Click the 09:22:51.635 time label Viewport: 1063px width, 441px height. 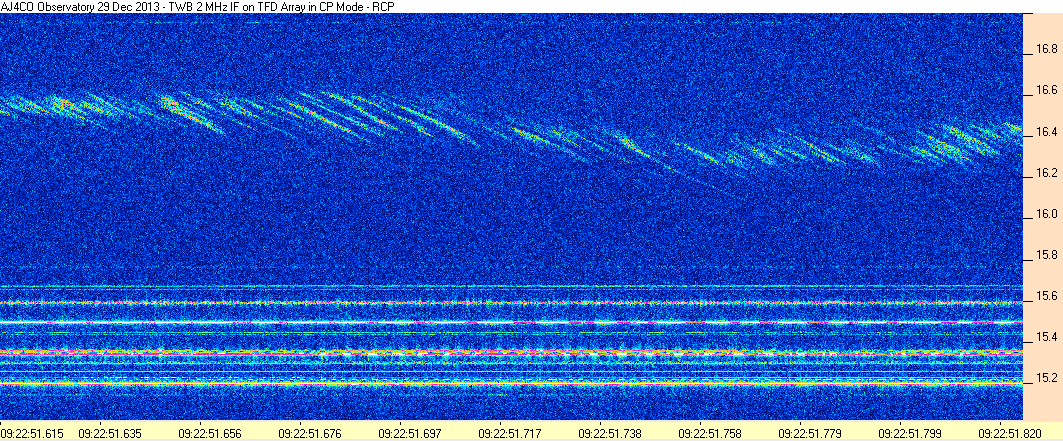coord(108,432)
